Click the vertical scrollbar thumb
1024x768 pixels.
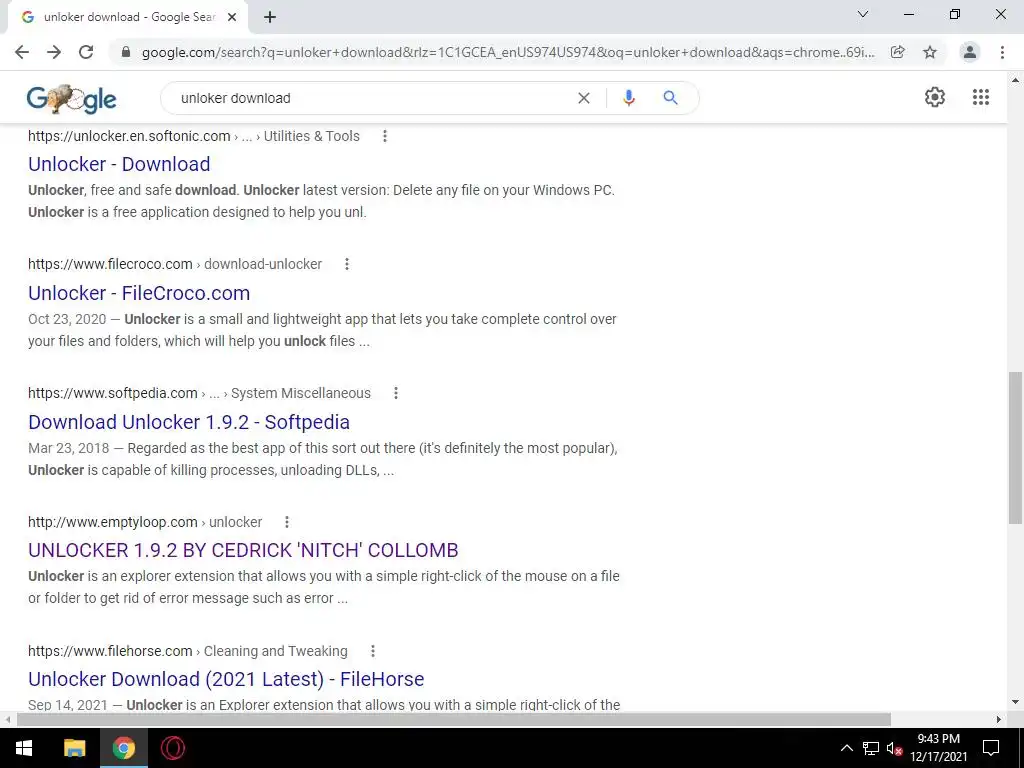[x=1015, y=447]
